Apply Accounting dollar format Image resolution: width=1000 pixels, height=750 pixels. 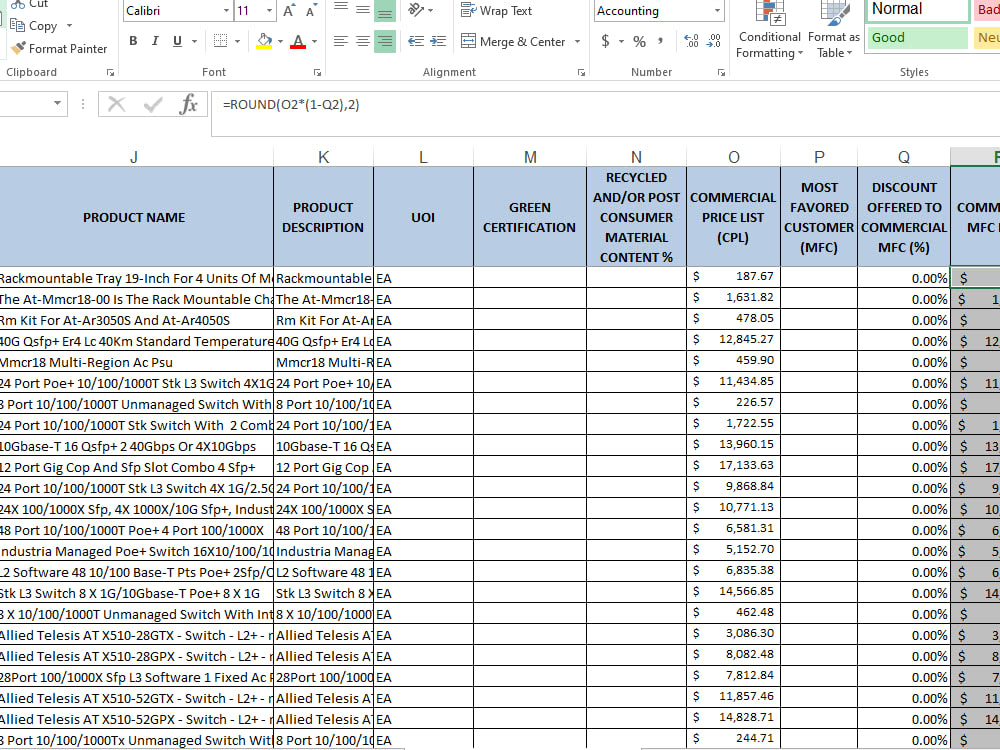point(605,42)
